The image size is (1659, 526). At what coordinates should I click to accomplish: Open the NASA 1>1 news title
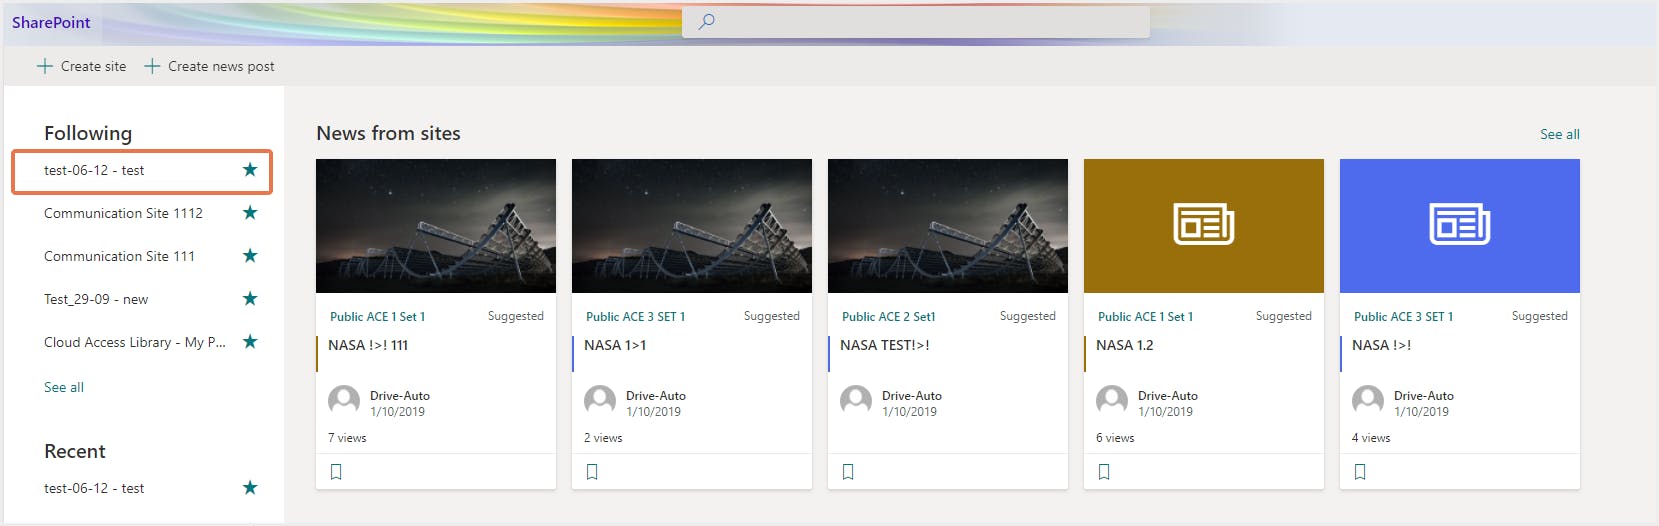pos(615,345)
